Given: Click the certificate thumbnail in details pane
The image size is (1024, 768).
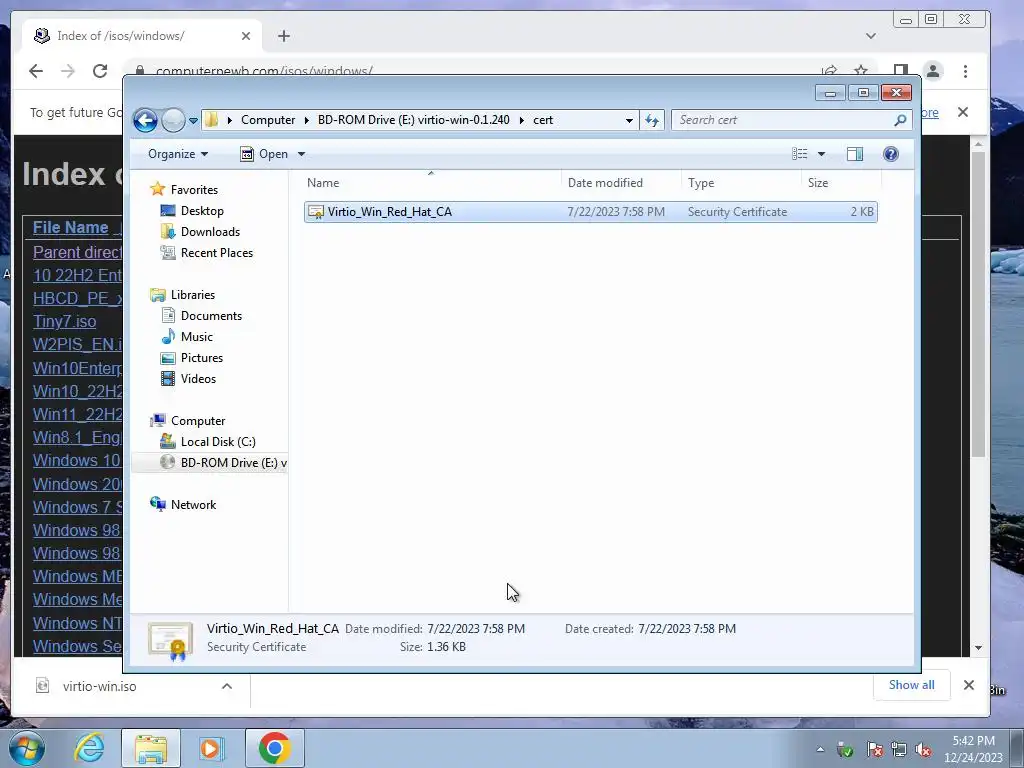Looking at the screenshot, I should 170,641.
